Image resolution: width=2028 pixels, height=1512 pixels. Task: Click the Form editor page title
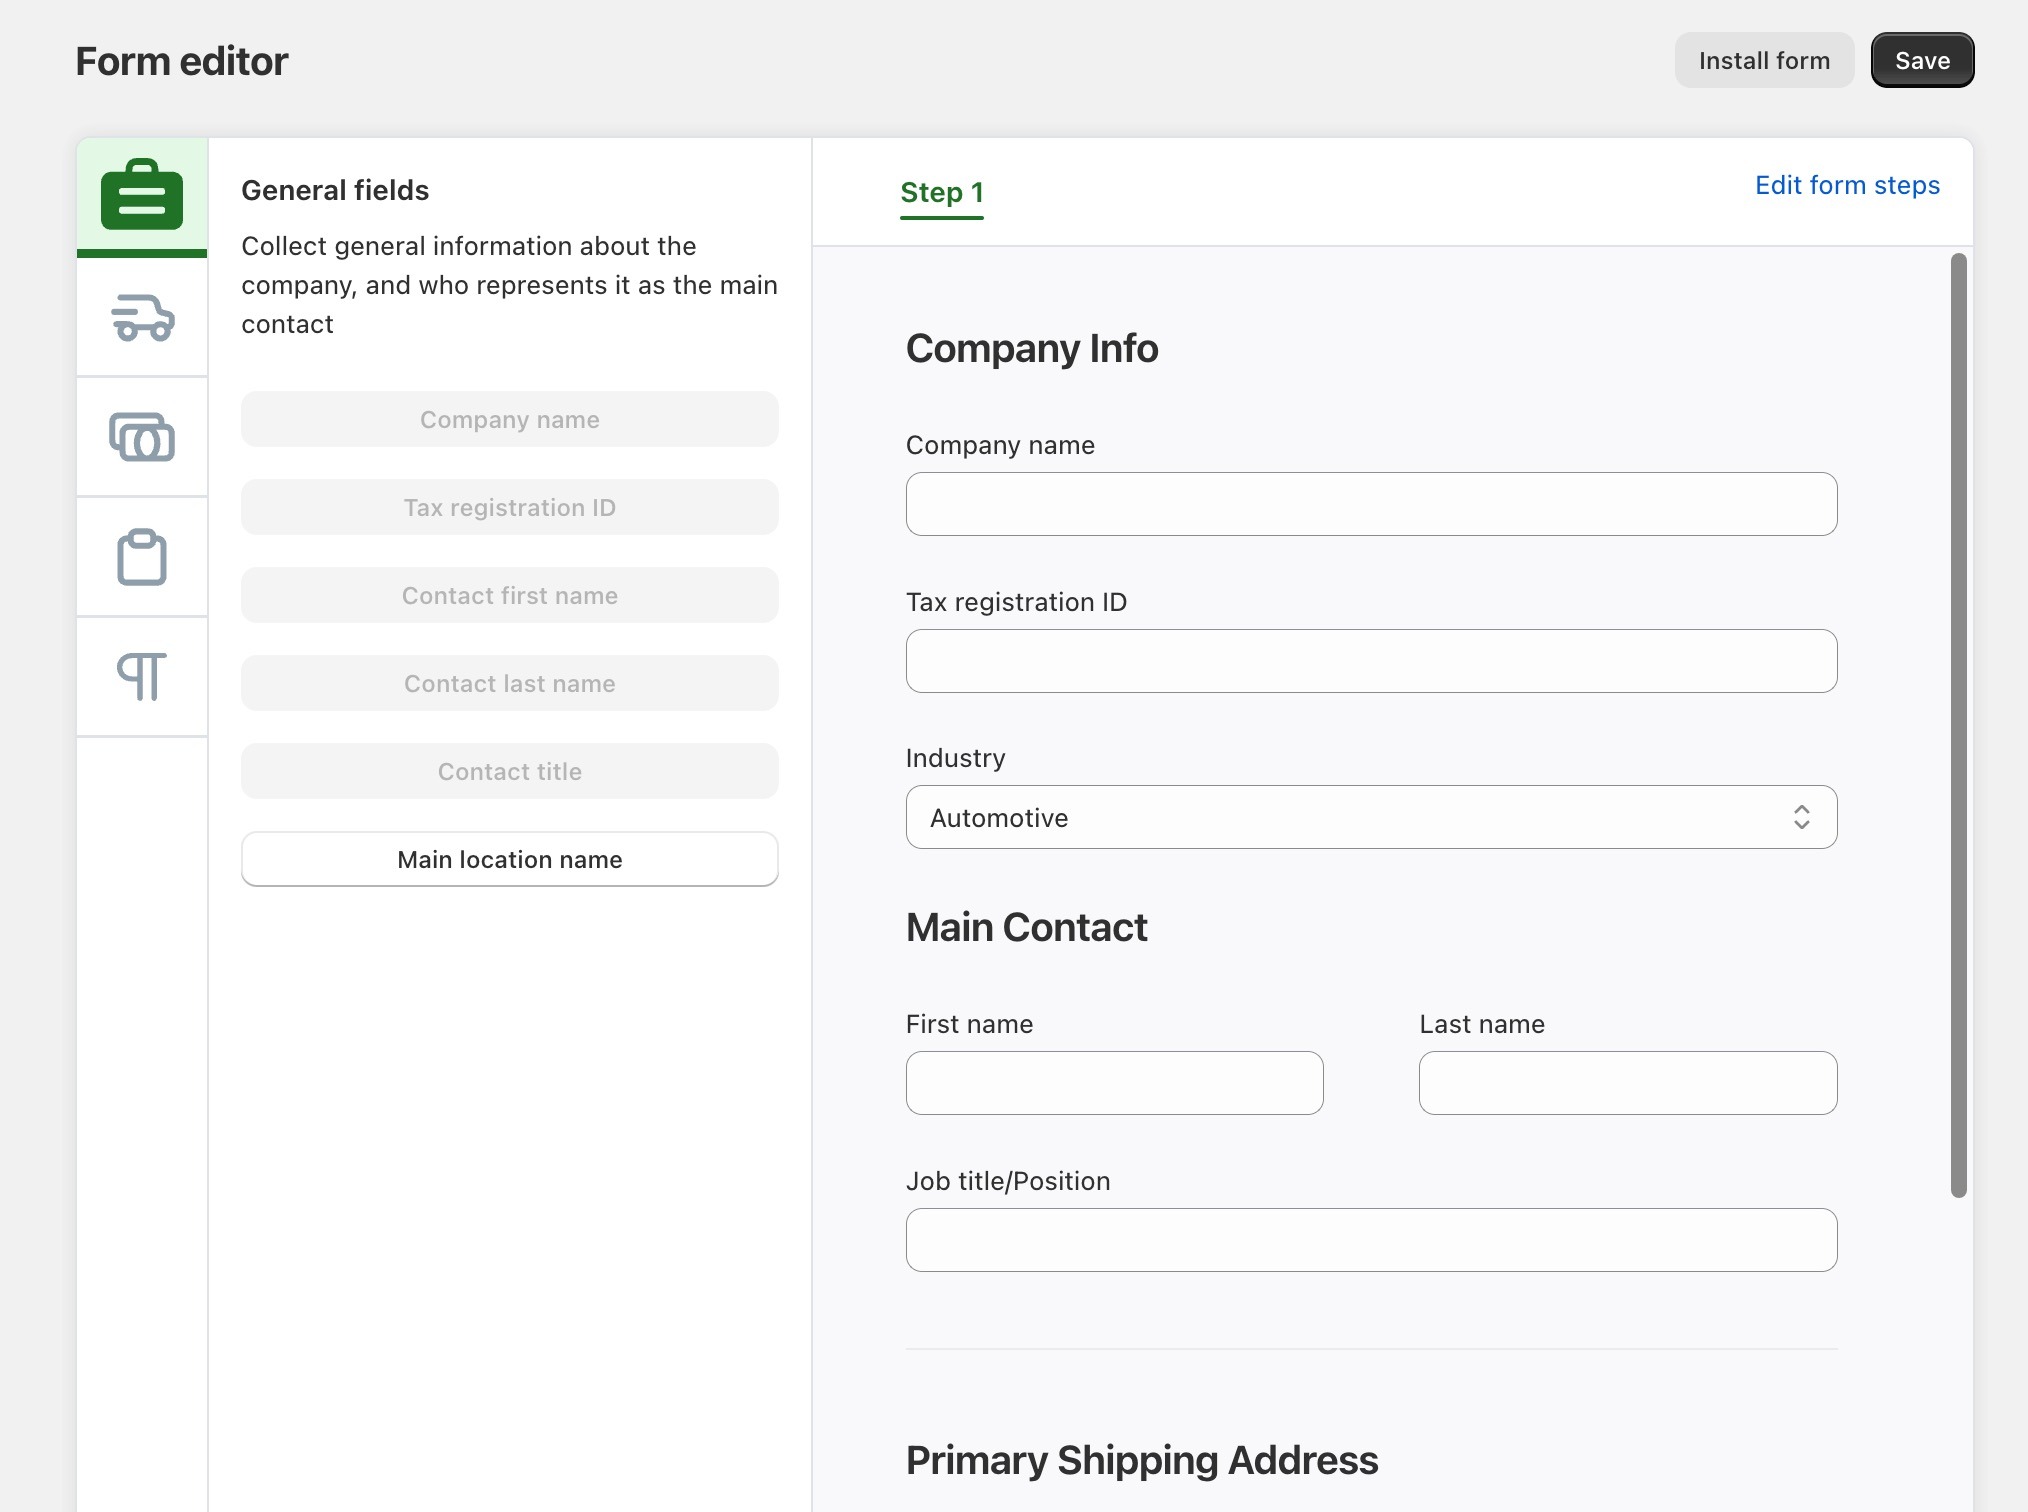click(182, 61)
